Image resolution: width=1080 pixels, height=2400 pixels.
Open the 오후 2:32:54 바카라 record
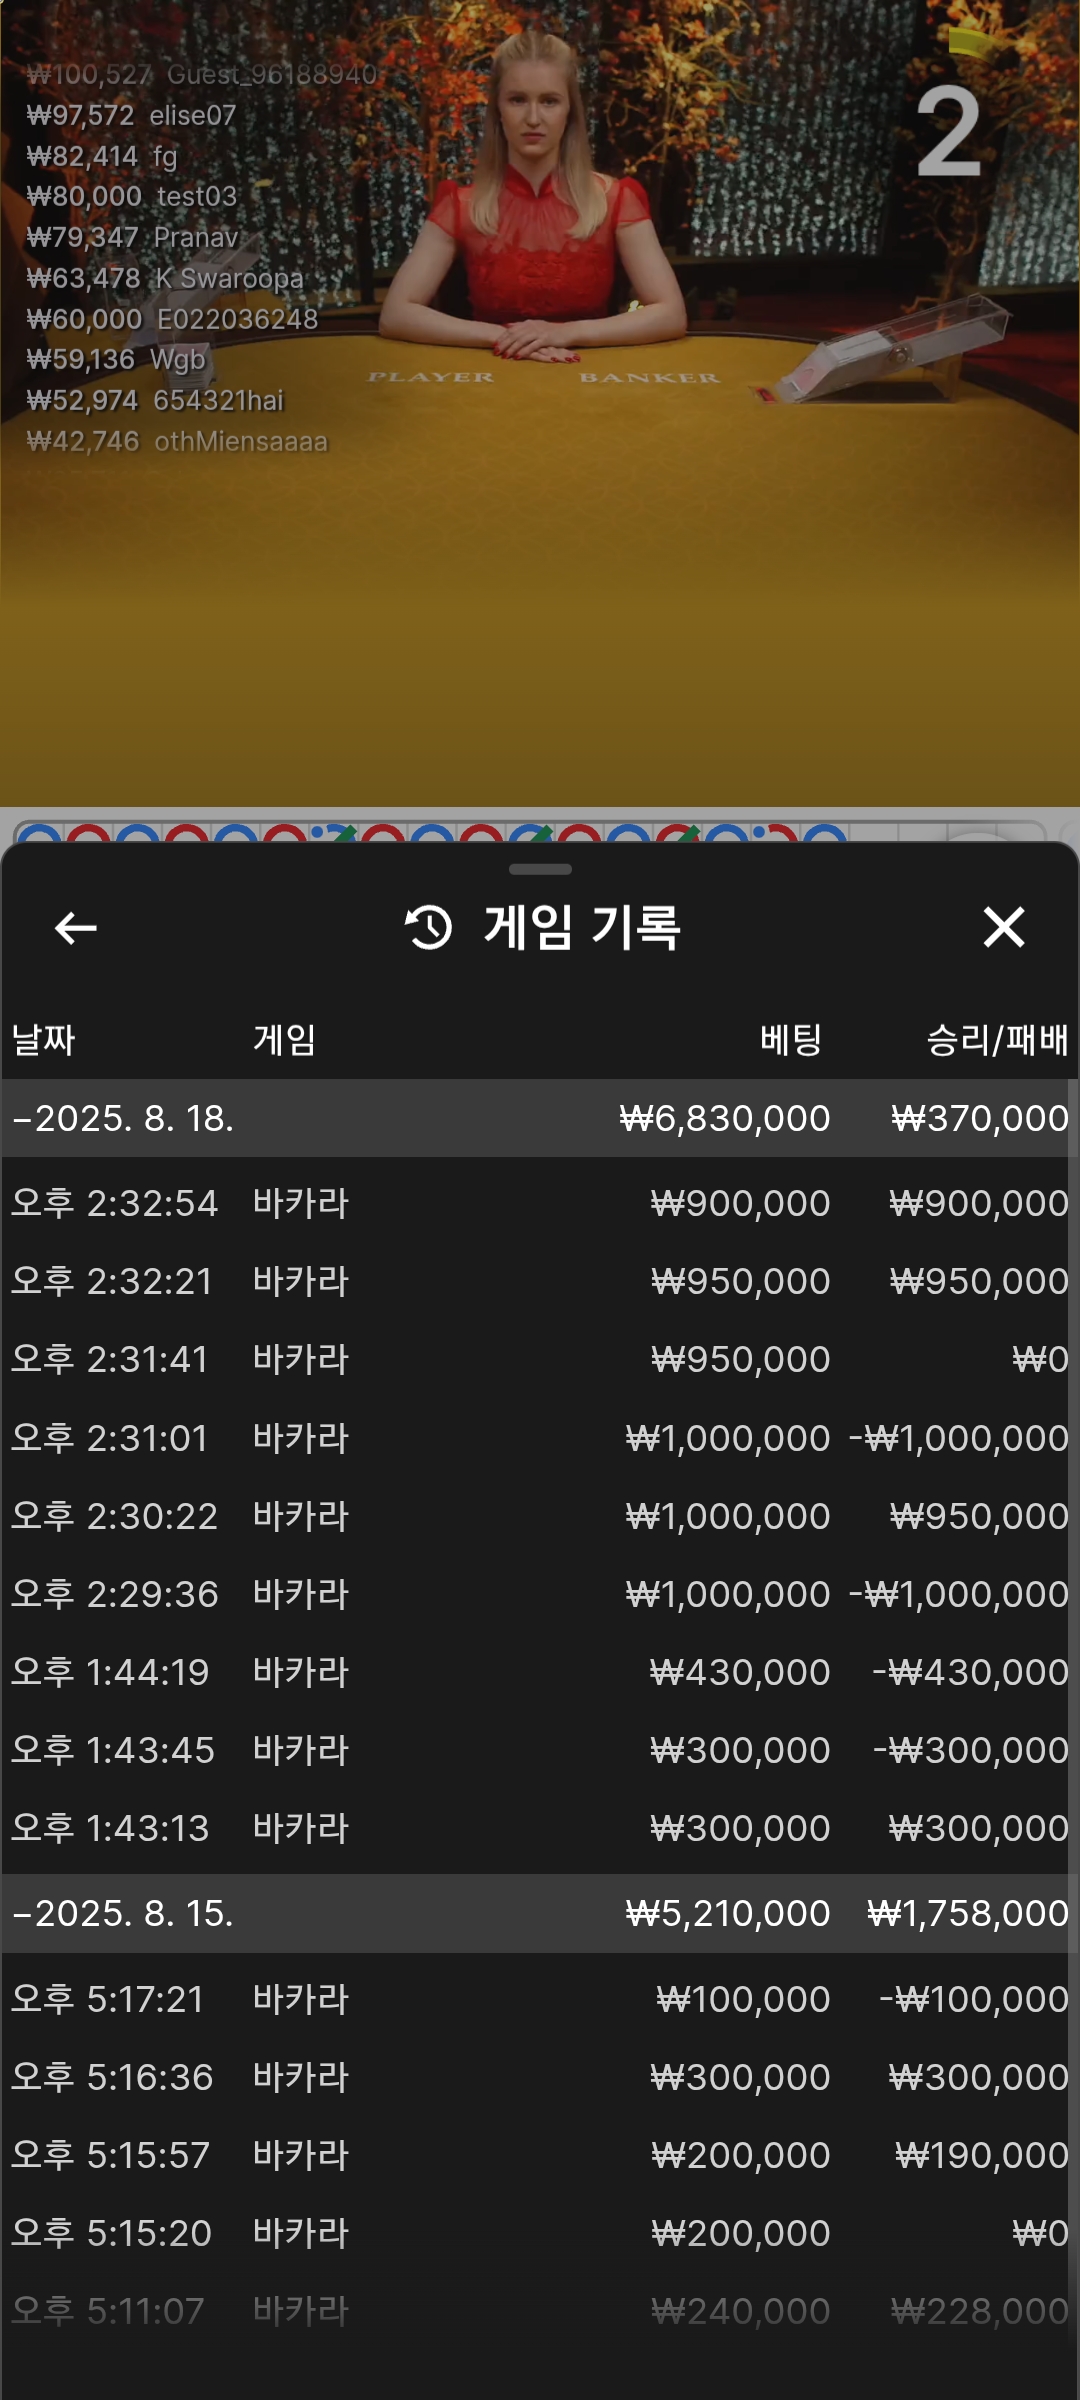click(540, 1202)
